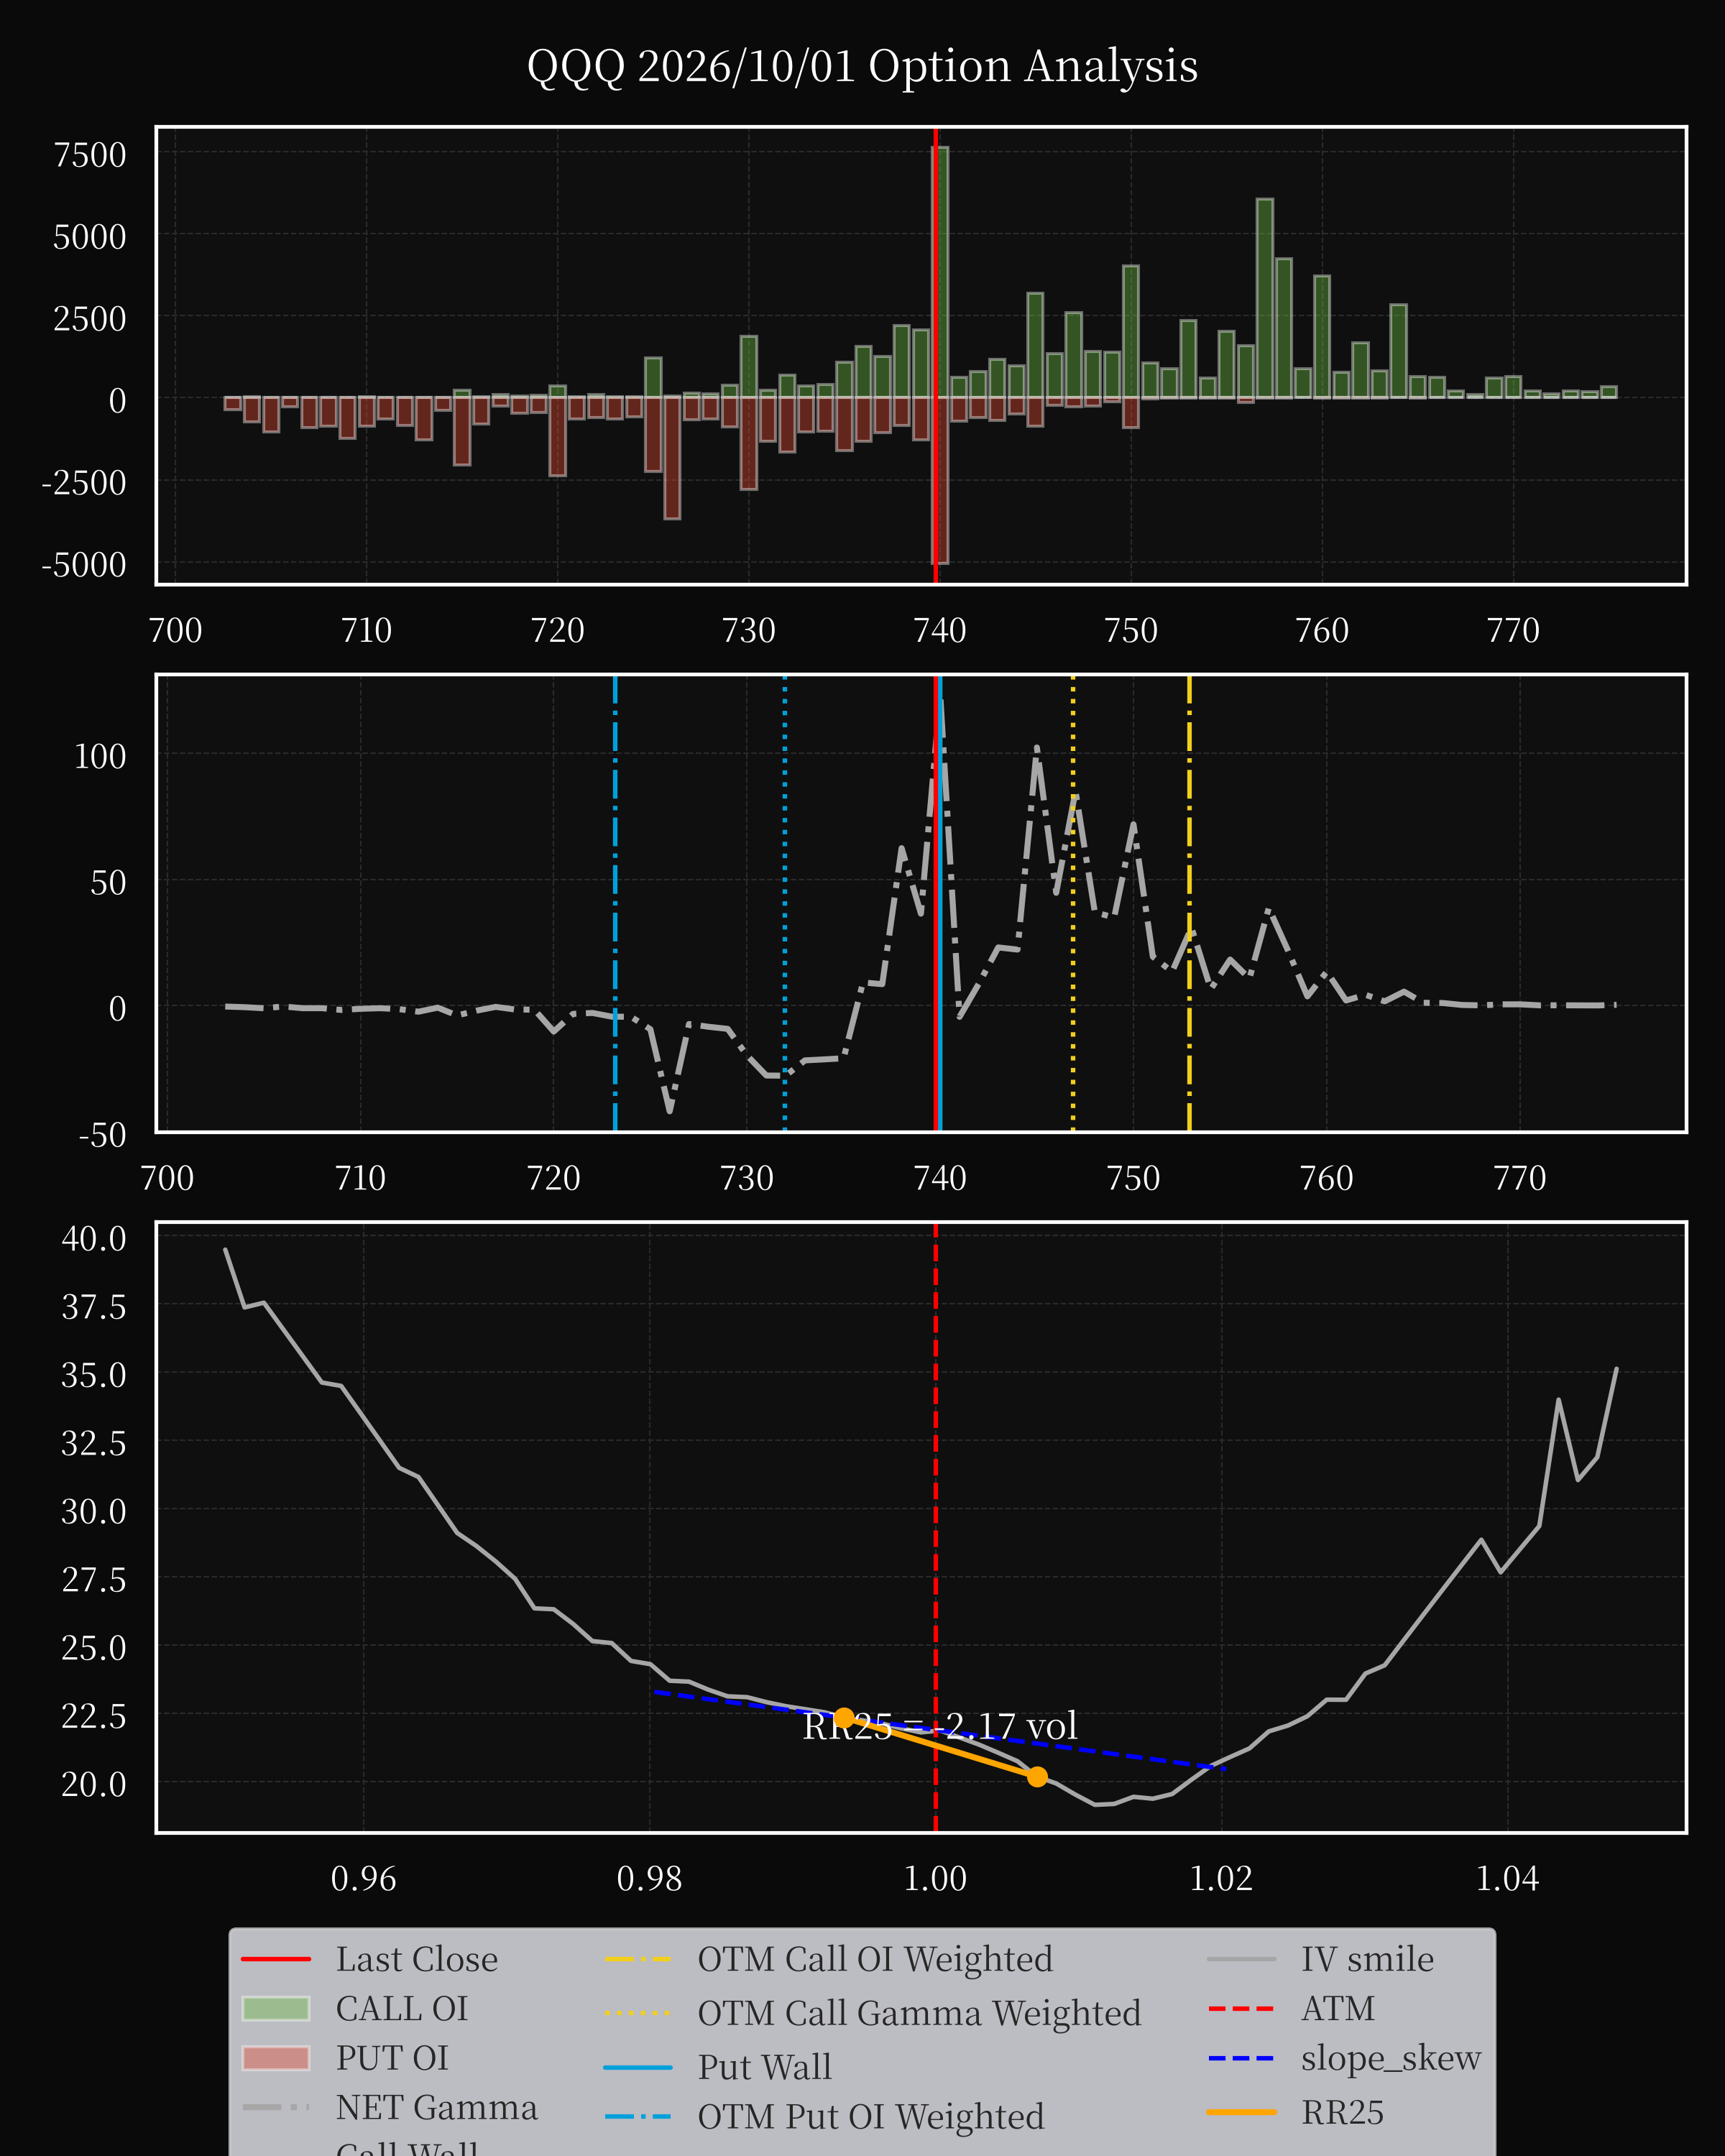Click the OTM Call OI Weighted legend entry
Viewport: 1725px width, 2156px height.
click(x=829, y=1959)
